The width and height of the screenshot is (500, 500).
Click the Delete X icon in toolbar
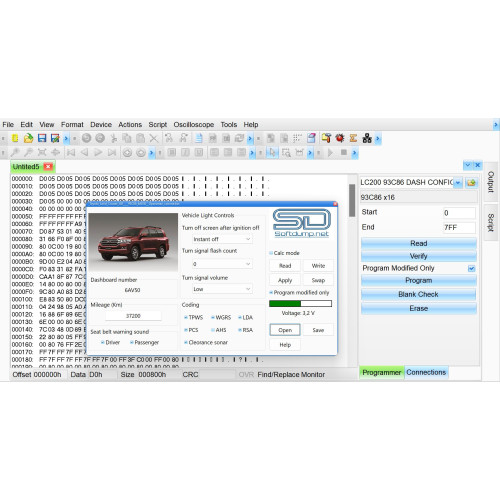(154, 138)
